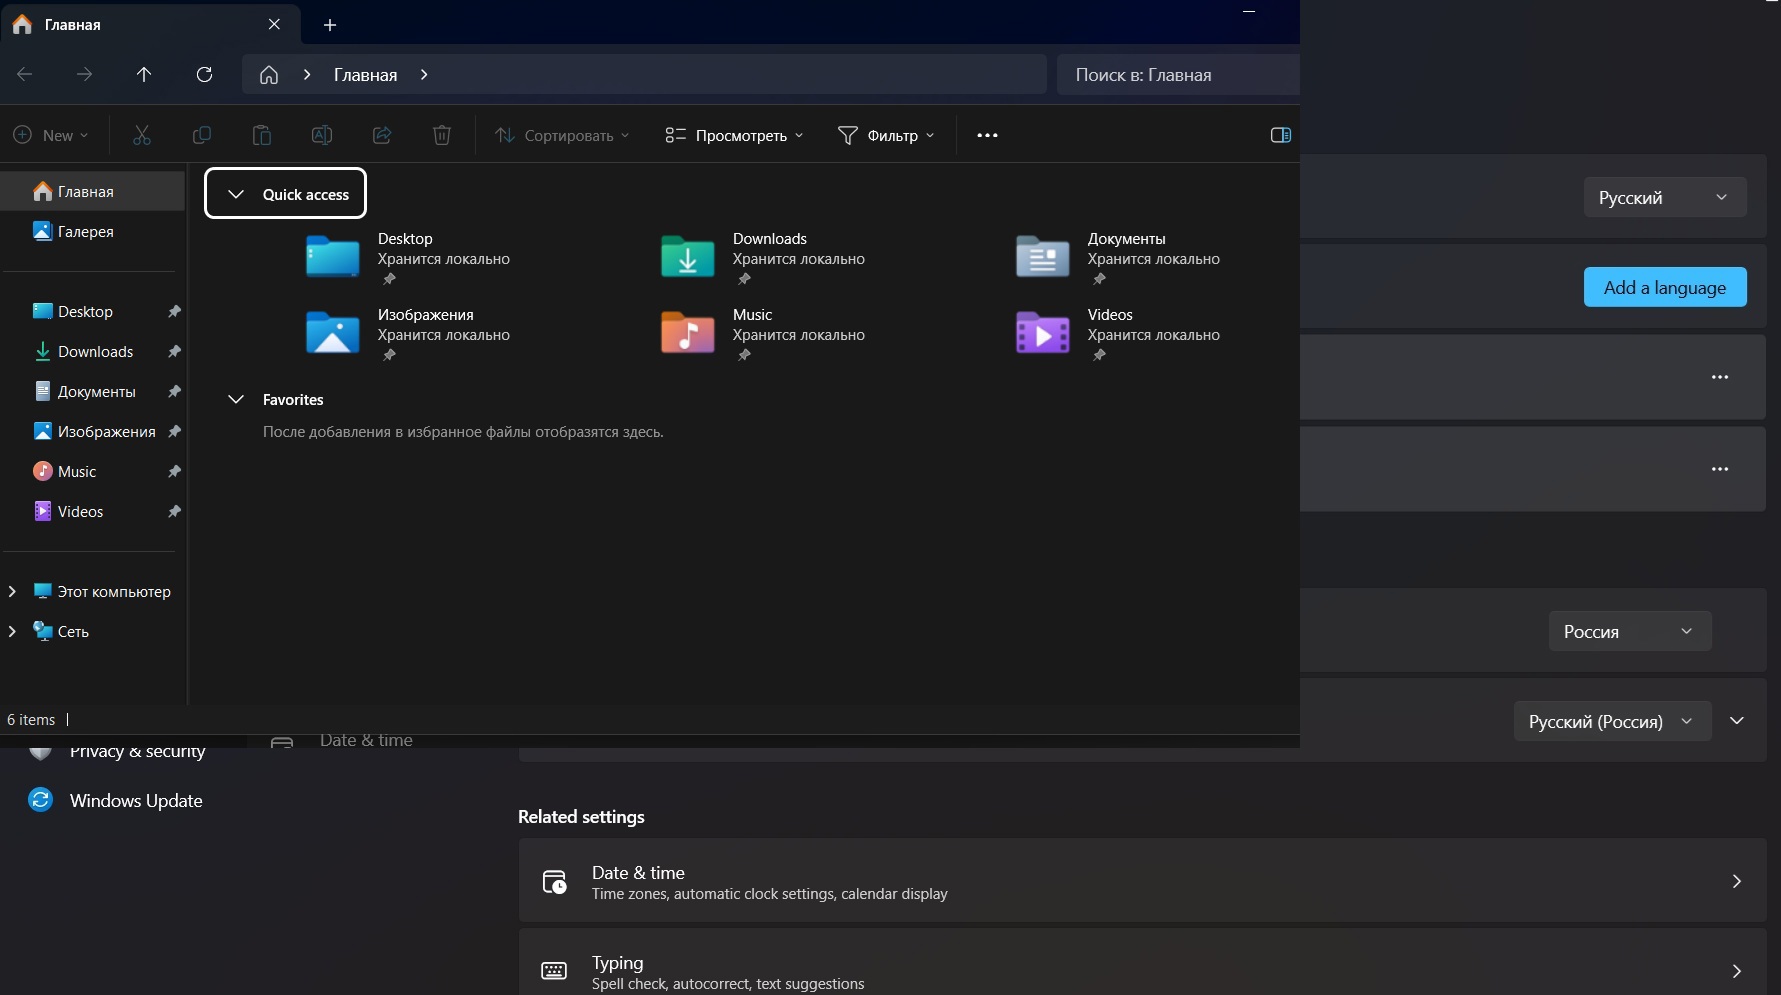The height and width of the screenshot is (995, 1781).
Task: Go forward with the right arrow
Action: 85,74
